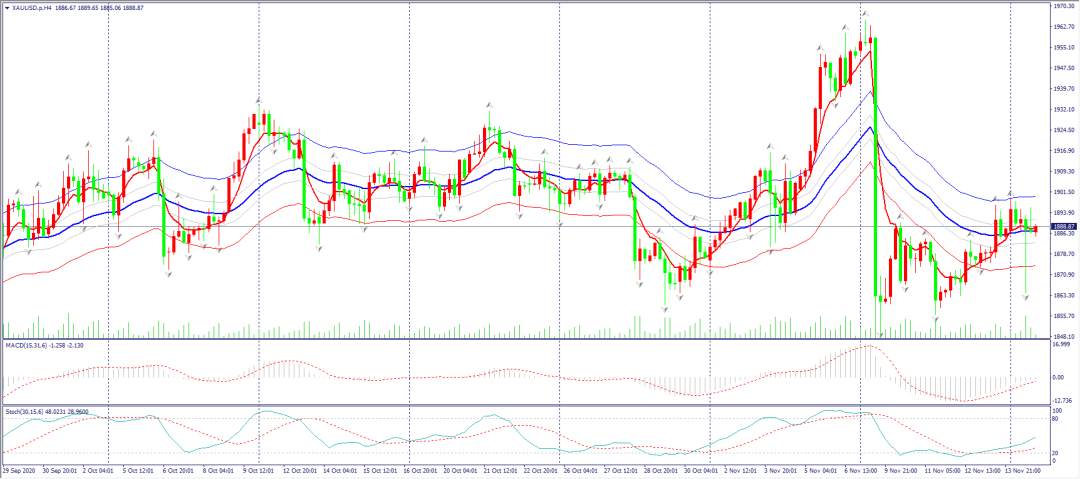Click the 1893.90 price axis label

(1065, 213)
